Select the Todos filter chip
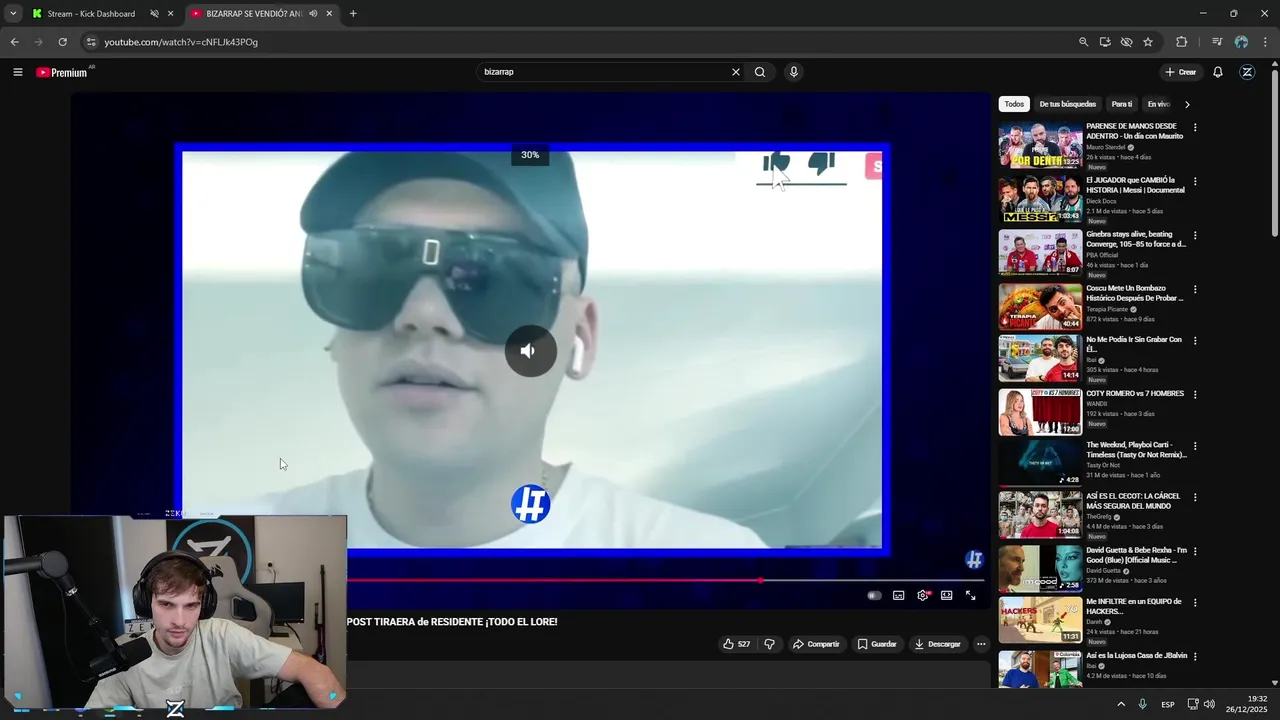The image size is (1280, 720). (1014, 104)
